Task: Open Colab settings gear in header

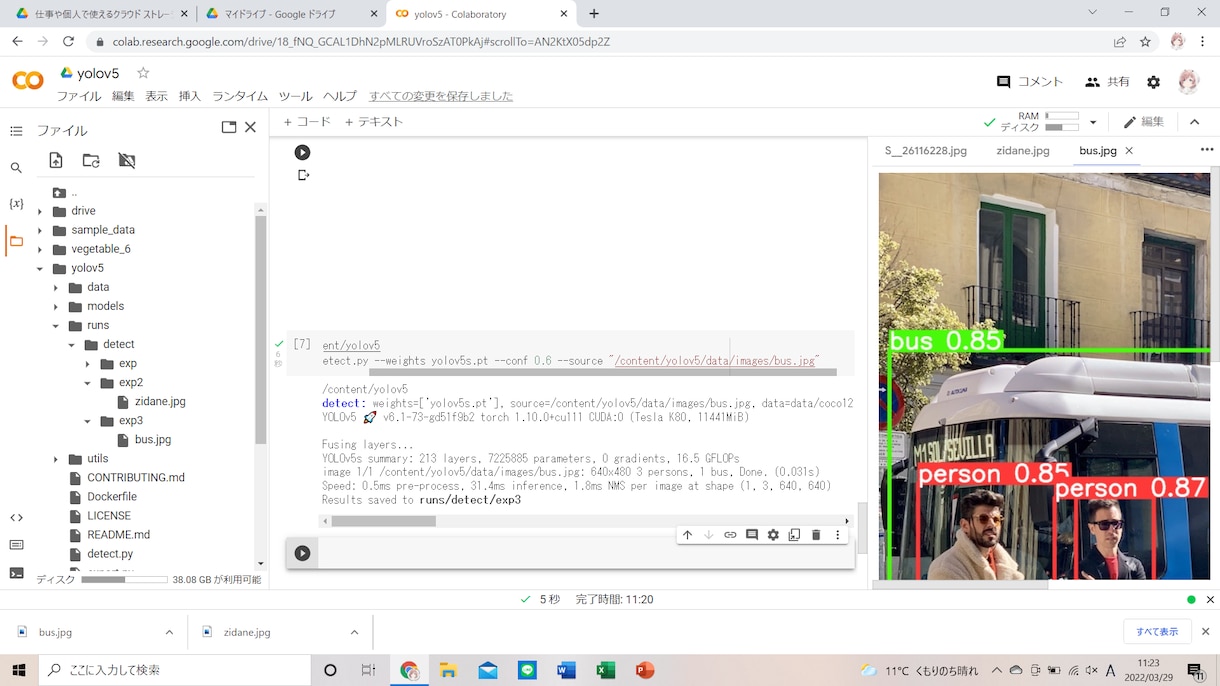Action: click(x=1154, y=82)
